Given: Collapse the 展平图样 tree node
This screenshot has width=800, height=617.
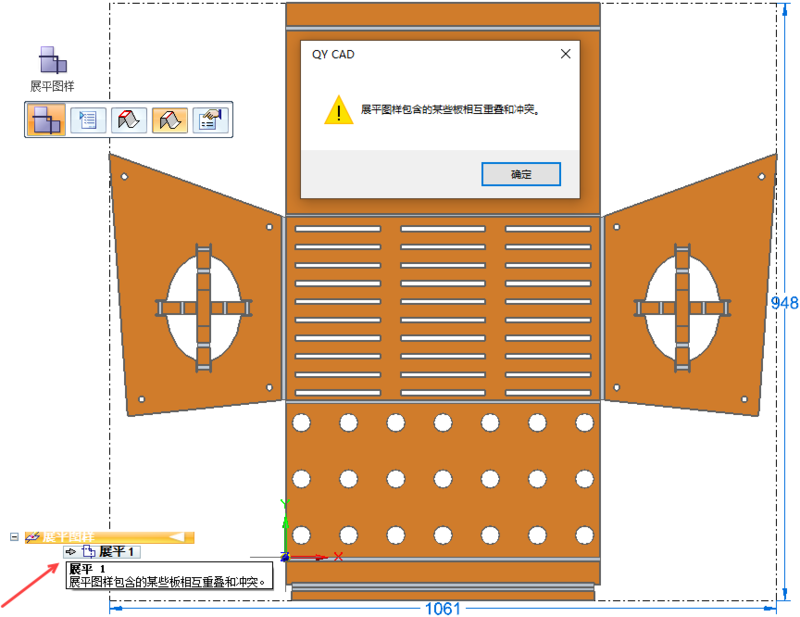Looking at the screenshot, I should 15,537.
